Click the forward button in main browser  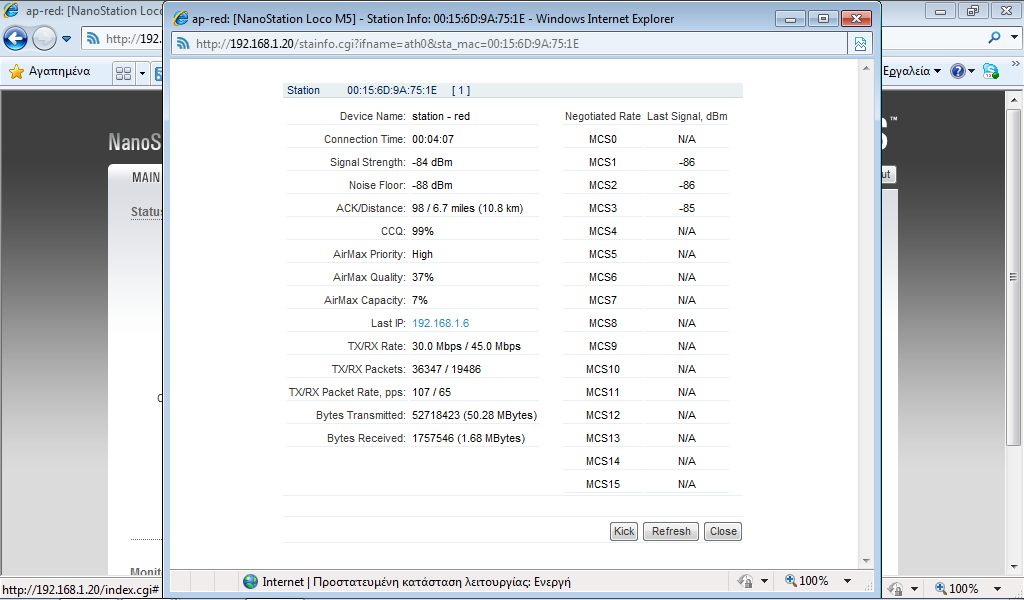point(44,39)
